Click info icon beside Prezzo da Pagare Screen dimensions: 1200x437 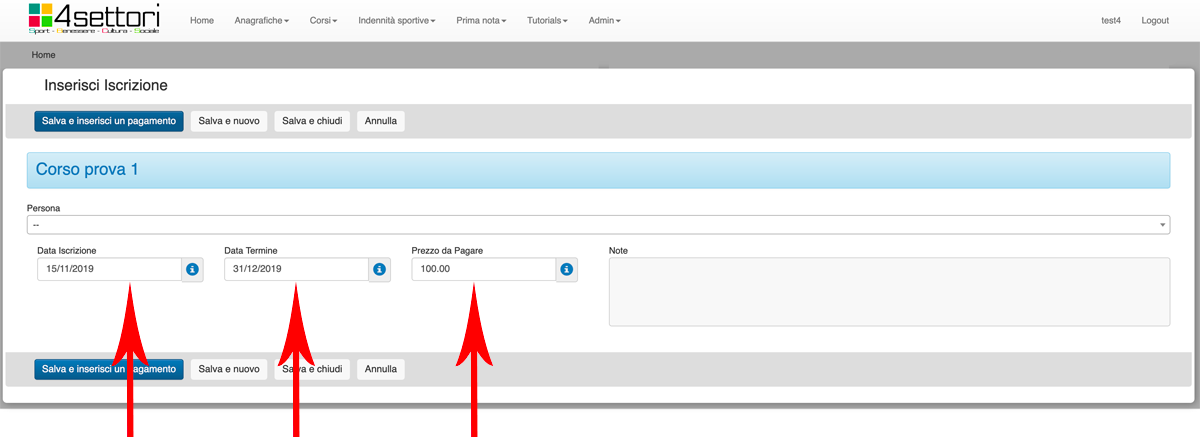tap(566, 269)
